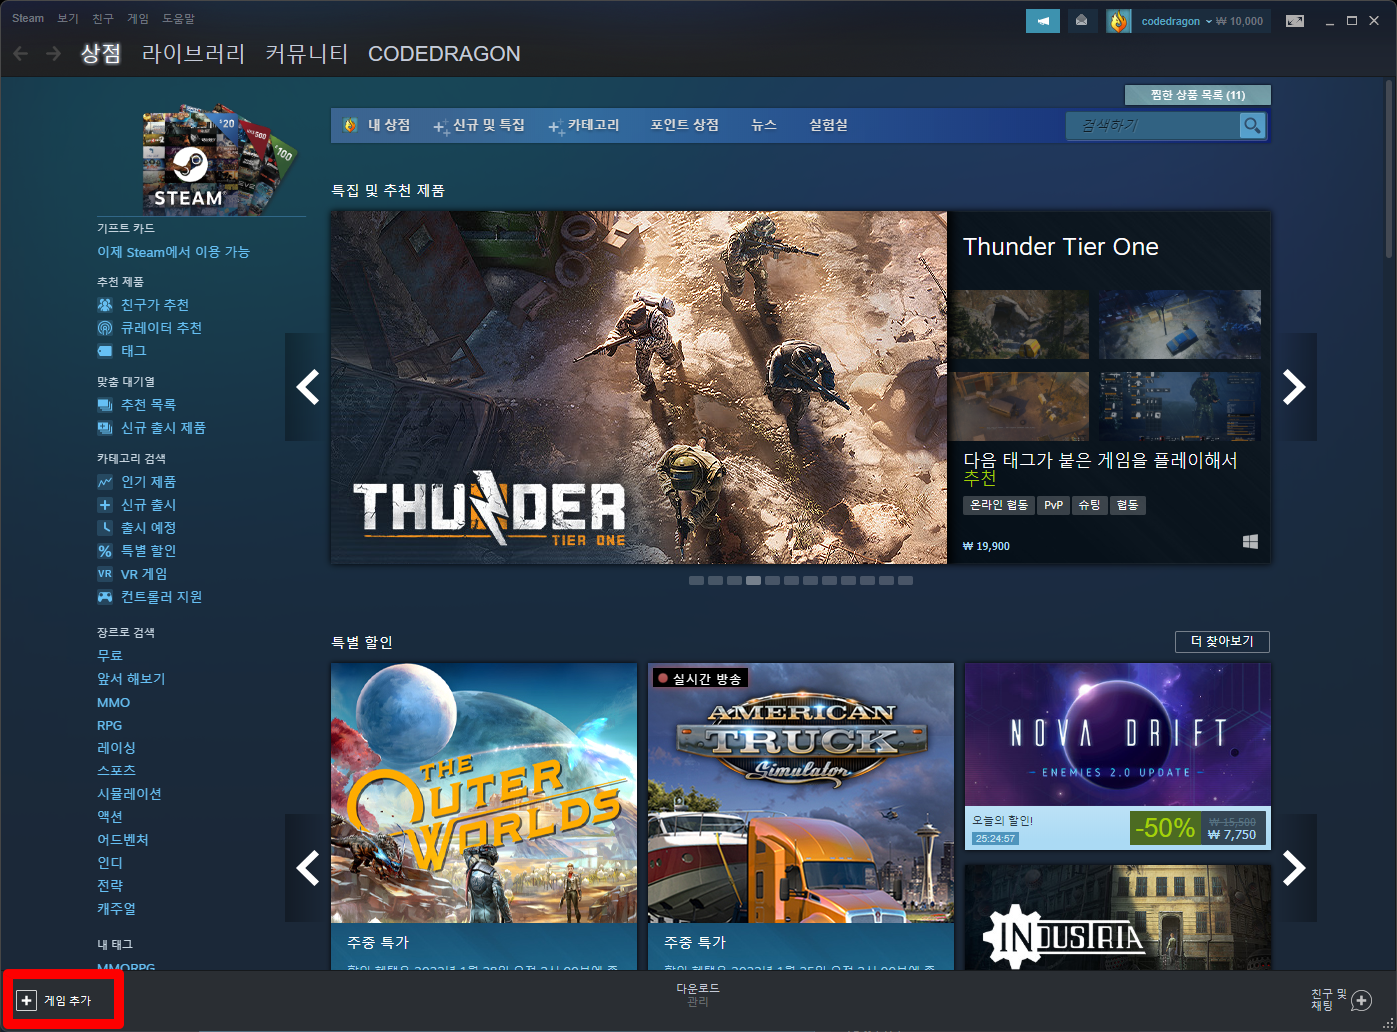Screen dimensions: 1397x1032
Task: Click the 무료 genre link
Action: tap(110, 656)
